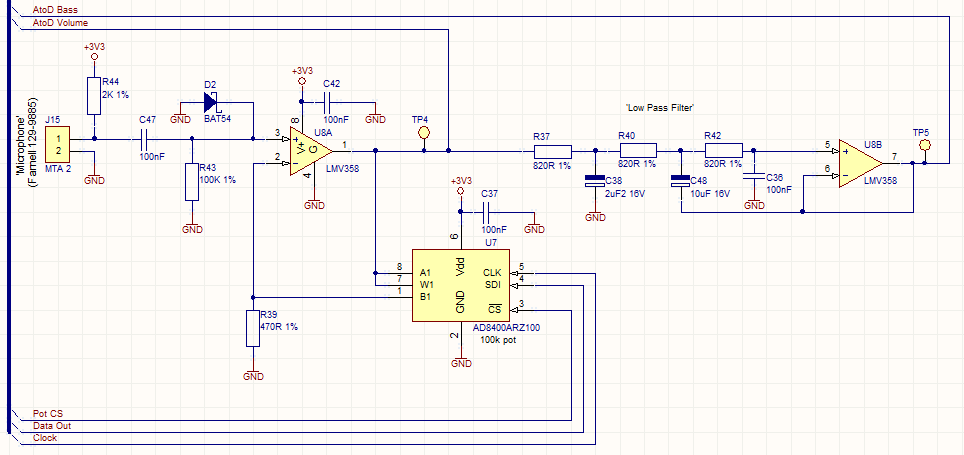Click the C48 10uF 16V capacitor
Viewport: 964px width, 455px height.
point(681,182)
